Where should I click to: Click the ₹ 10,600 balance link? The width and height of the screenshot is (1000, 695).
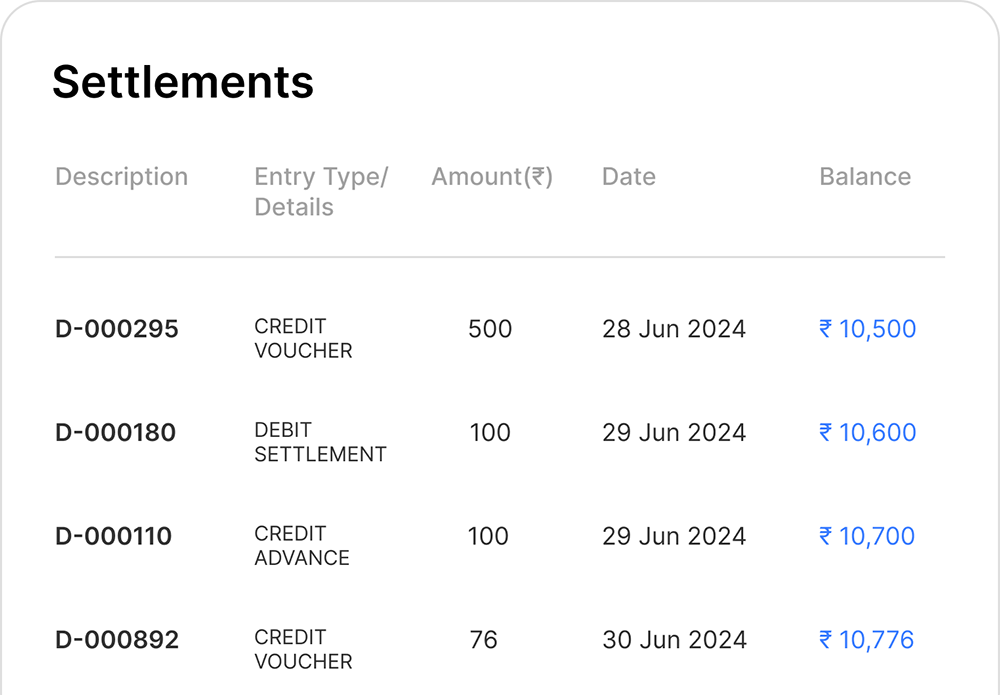867,432
